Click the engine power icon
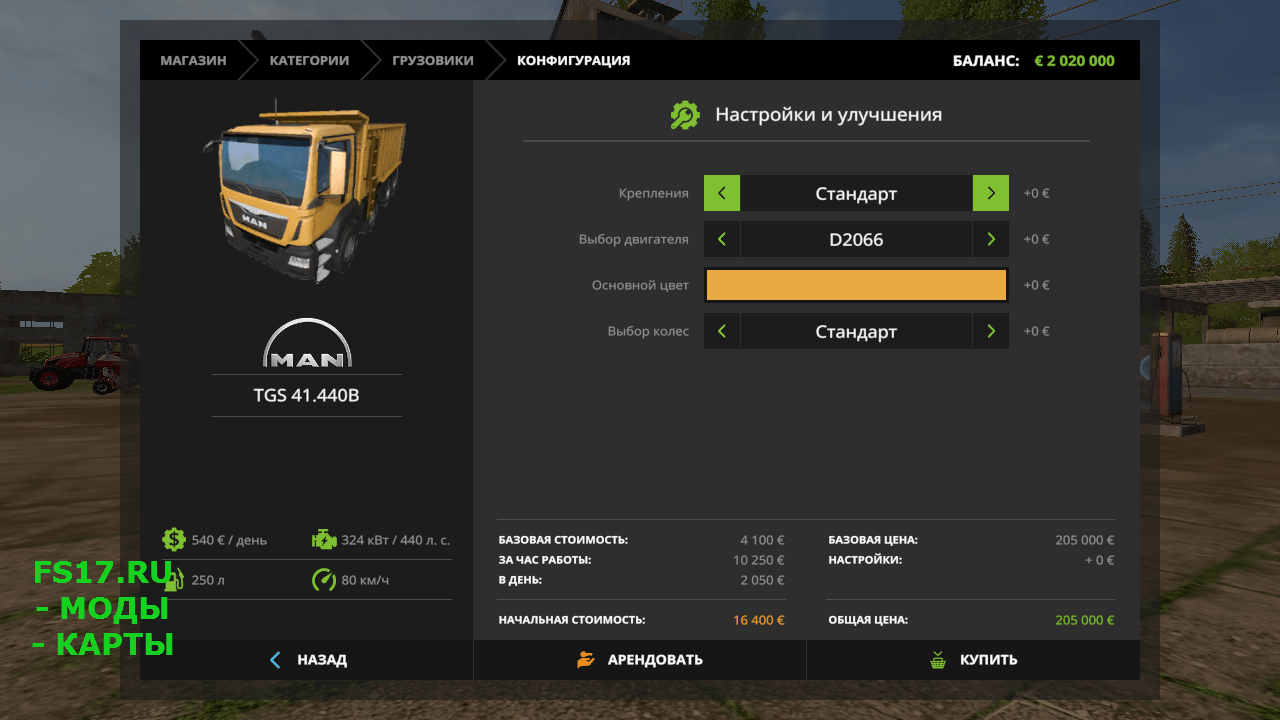Viewport: 1280px width, 720px height. click(324, 540)
